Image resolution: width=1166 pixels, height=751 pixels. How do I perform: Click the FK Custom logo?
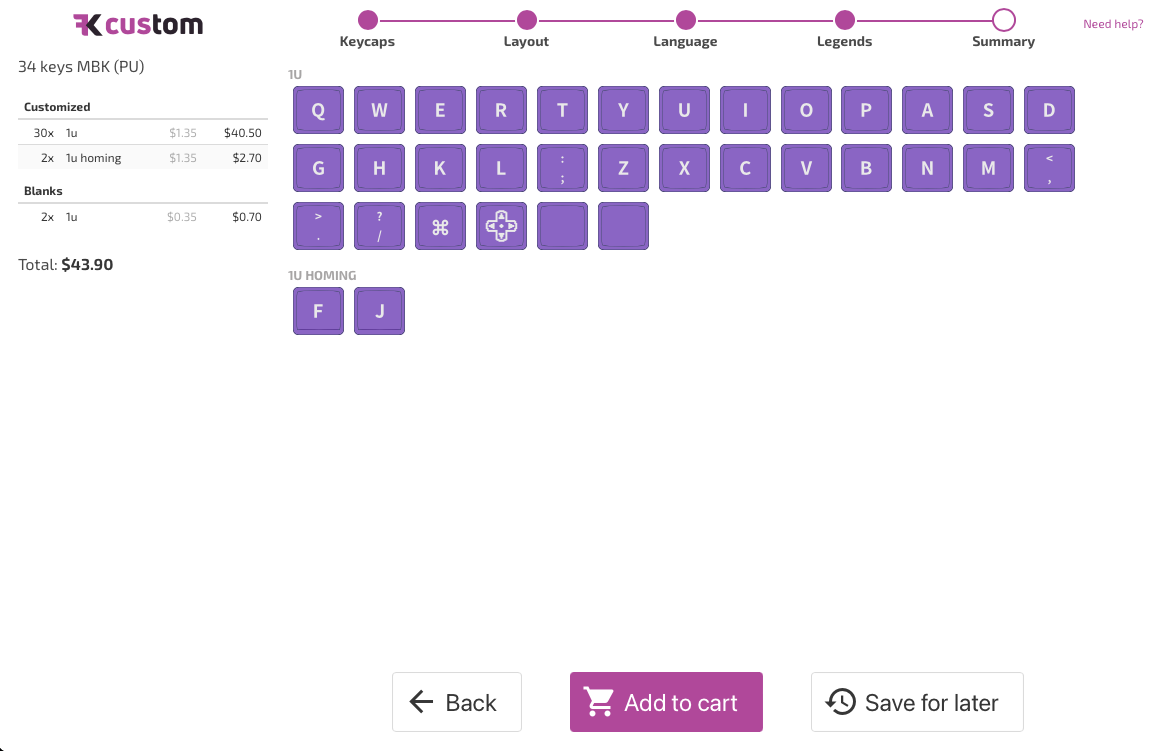pos(138,25)
